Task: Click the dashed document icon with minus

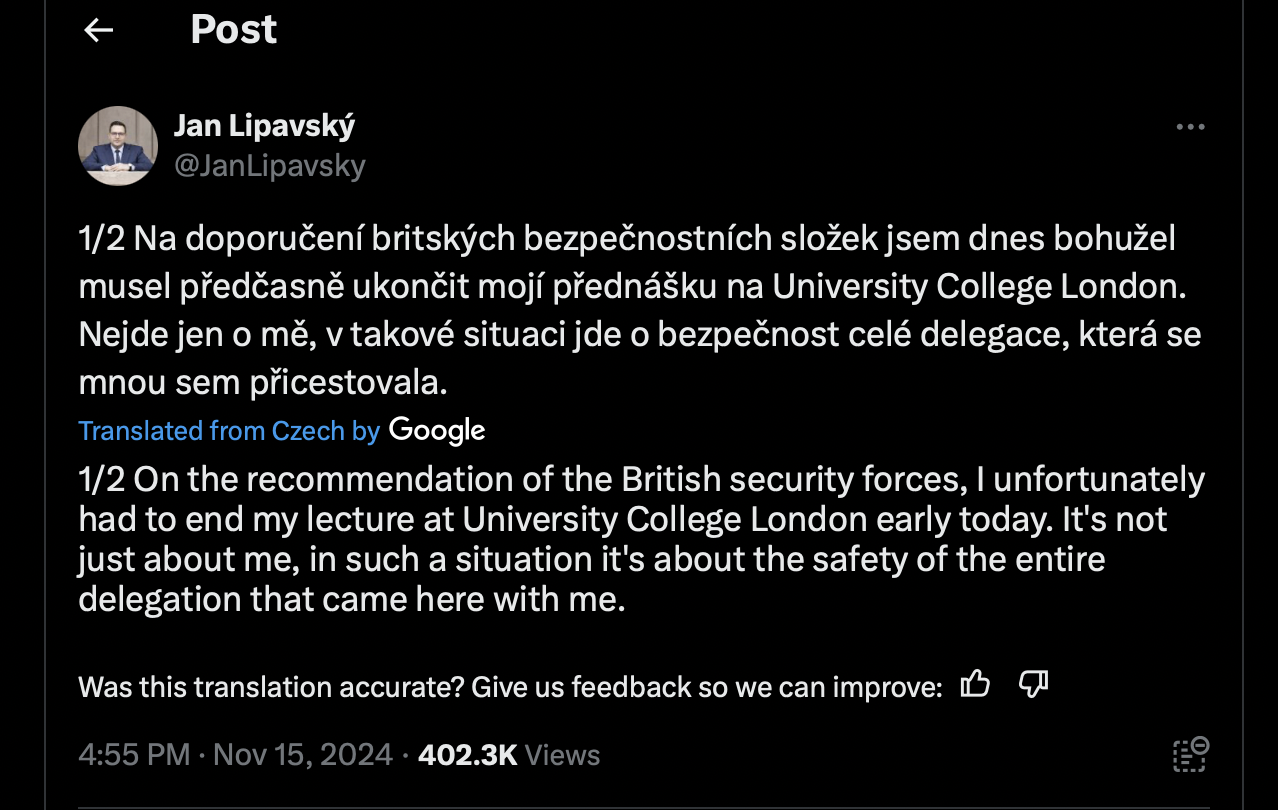Action: [x=1190, y=754]
